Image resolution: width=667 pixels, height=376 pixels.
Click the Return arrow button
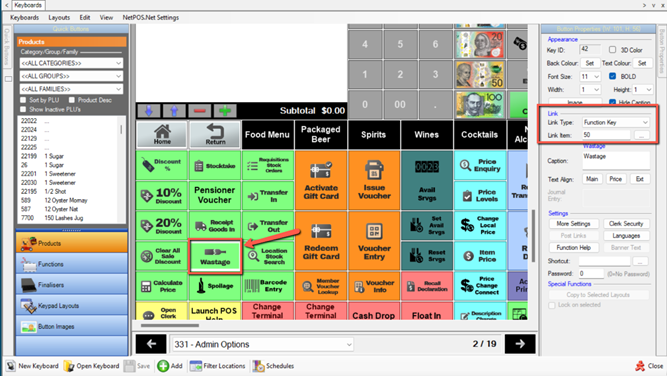click(x=215, y=134)
